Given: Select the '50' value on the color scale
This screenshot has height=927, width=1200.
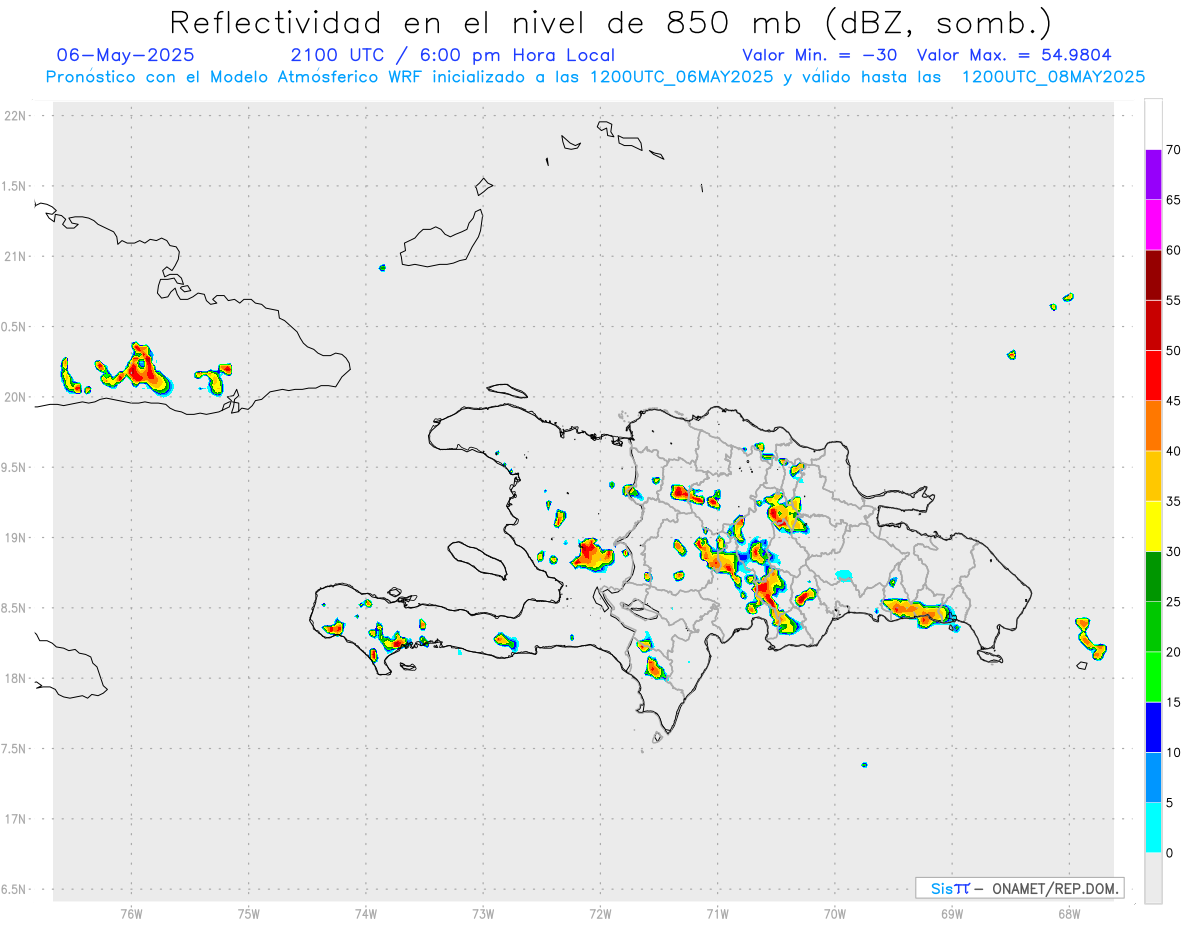Looking at the screenshot, I should click(x=1174, y=351).
